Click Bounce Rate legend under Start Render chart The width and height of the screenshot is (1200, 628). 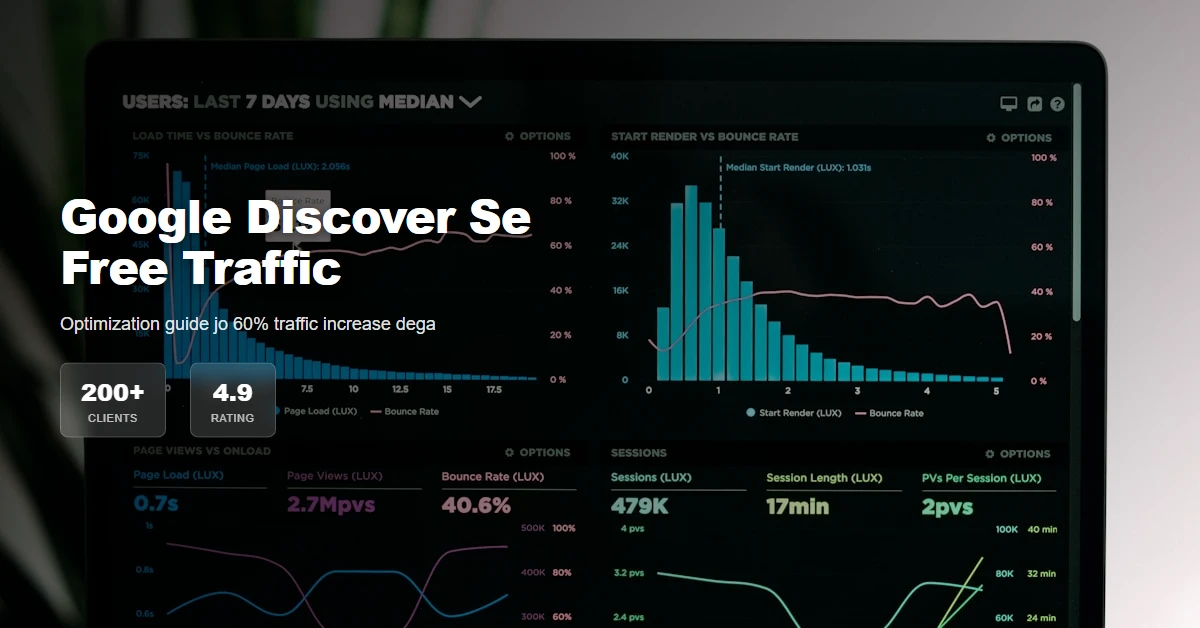click(888, 413)
